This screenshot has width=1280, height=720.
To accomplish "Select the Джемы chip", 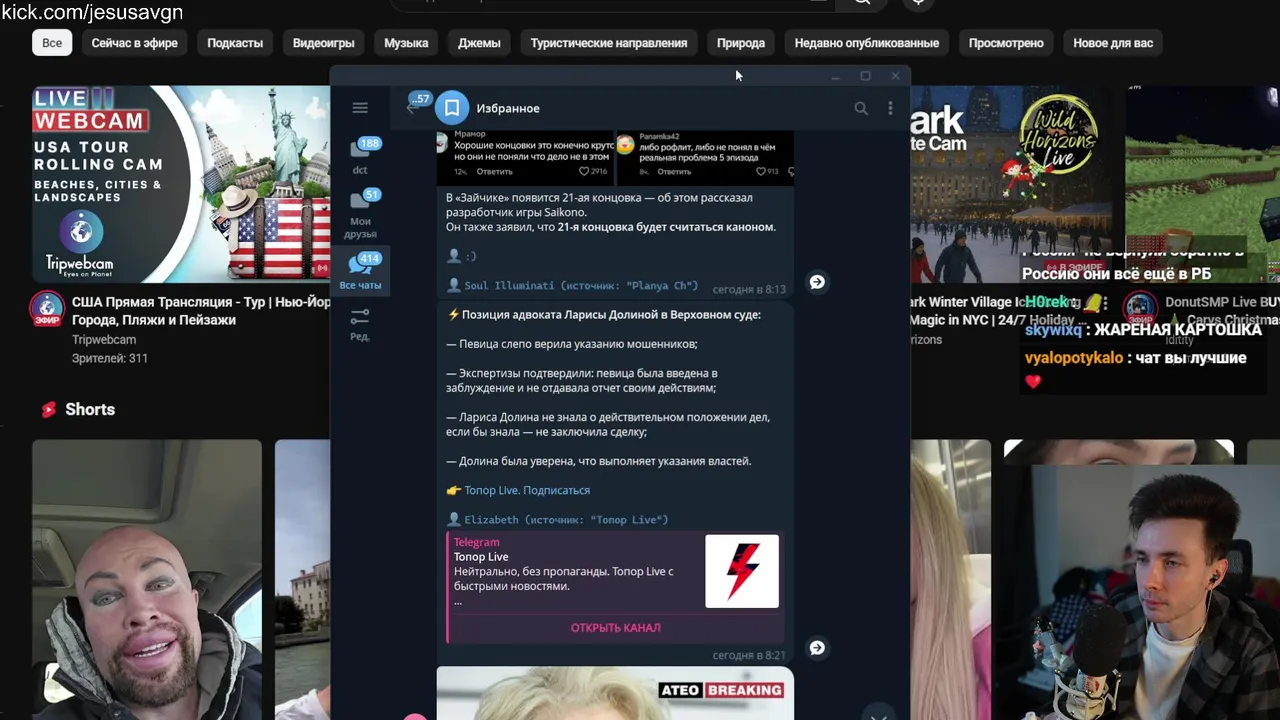I will point(479,43).
